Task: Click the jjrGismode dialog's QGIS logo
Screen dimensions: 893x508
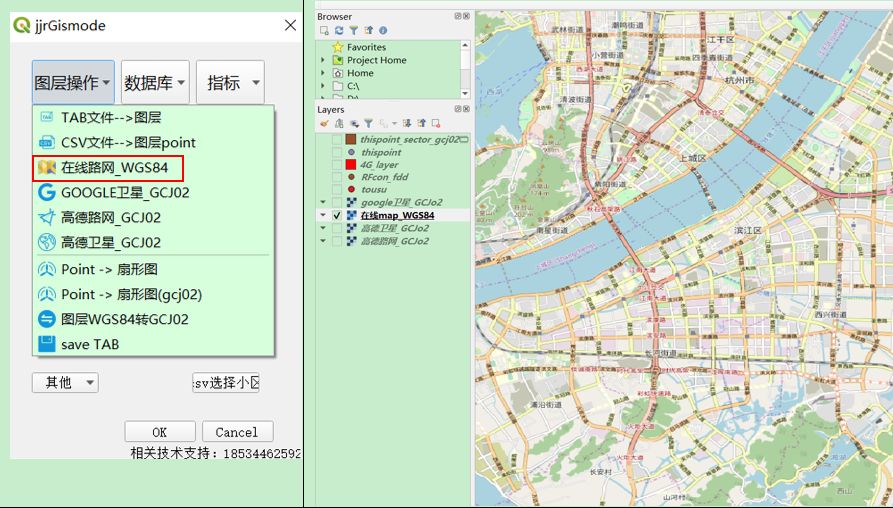Action: tap(22, 25)
